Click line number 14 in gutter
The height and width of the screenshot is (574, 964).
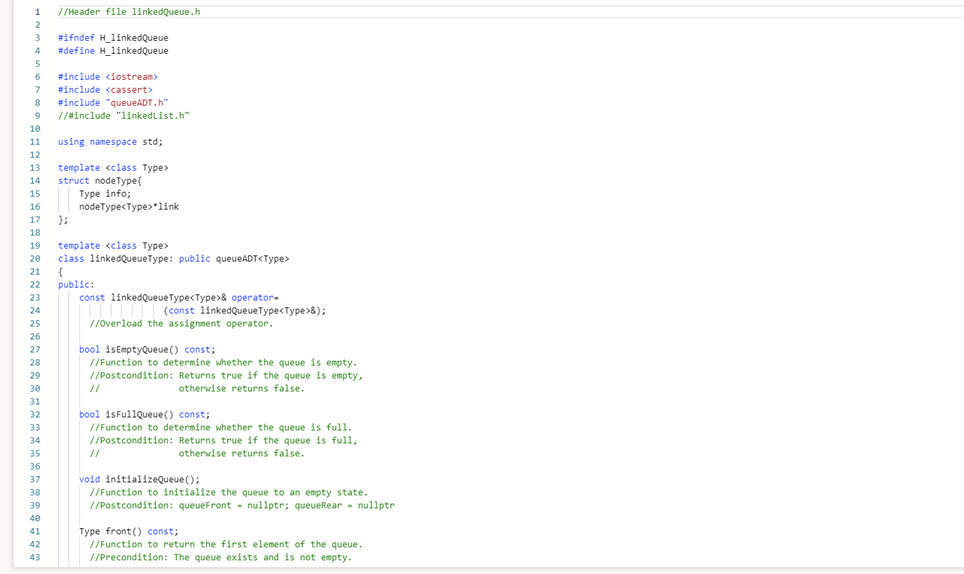(x=35, y=181)
